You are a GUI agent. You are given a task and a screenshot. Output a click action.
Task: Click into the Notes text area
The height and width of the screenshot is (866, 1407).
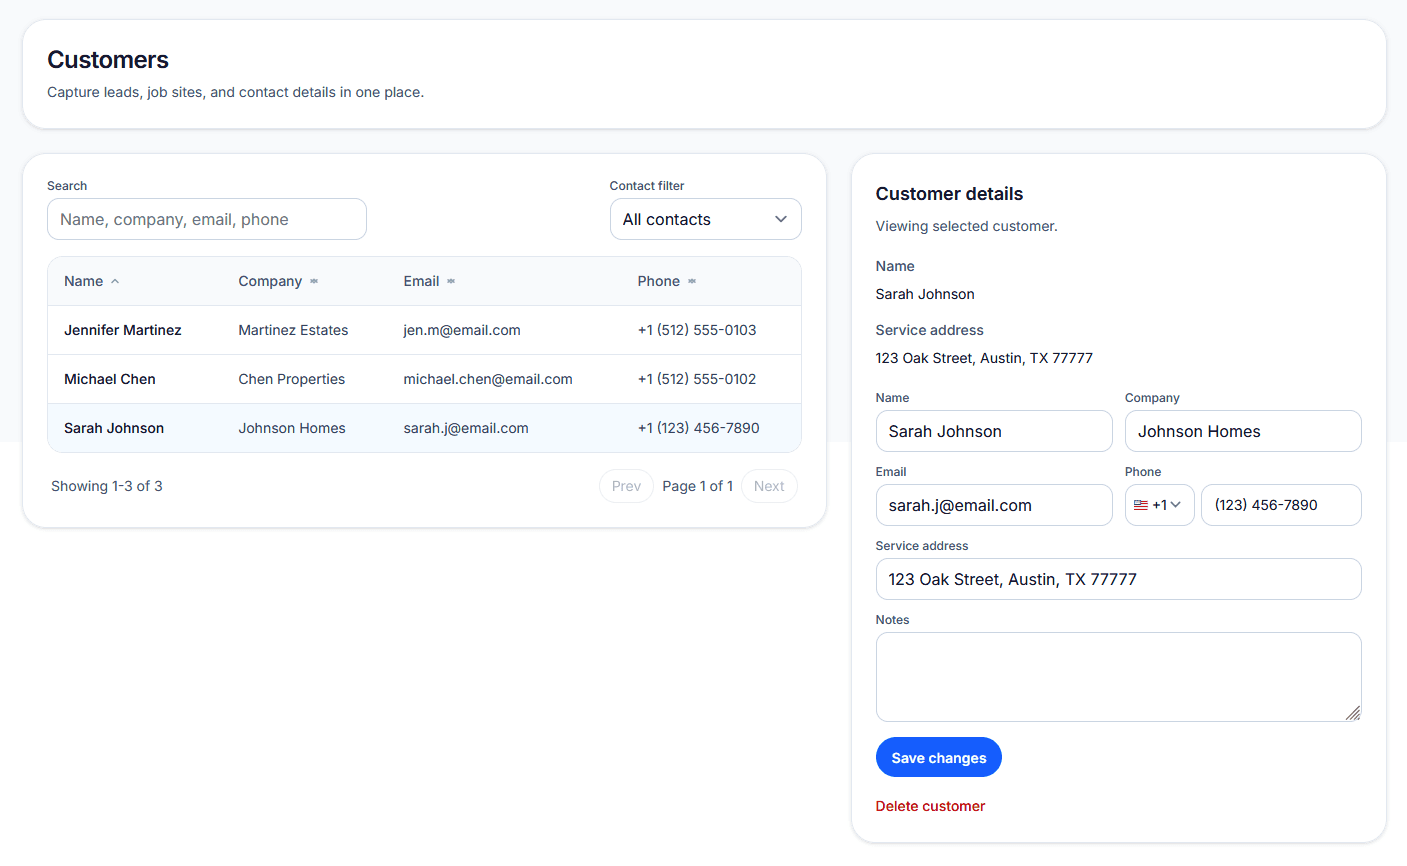point(1119,677)
